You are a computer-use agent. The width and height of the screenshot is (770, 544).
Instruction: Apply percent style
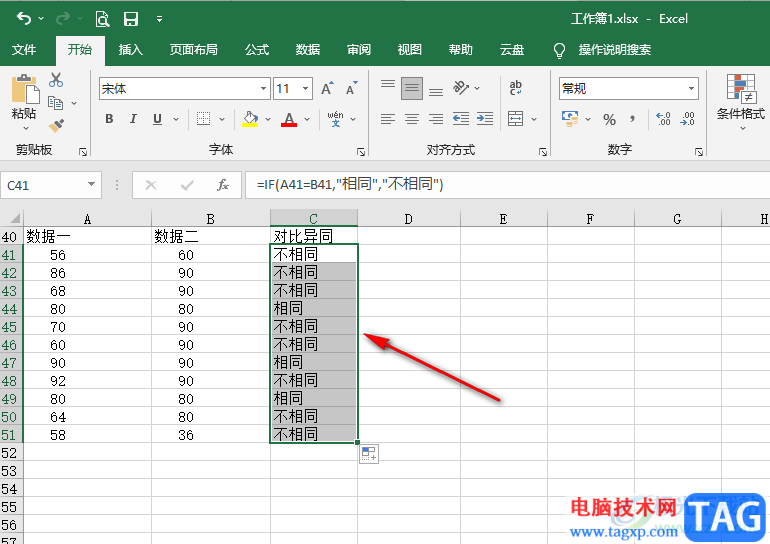609,119
